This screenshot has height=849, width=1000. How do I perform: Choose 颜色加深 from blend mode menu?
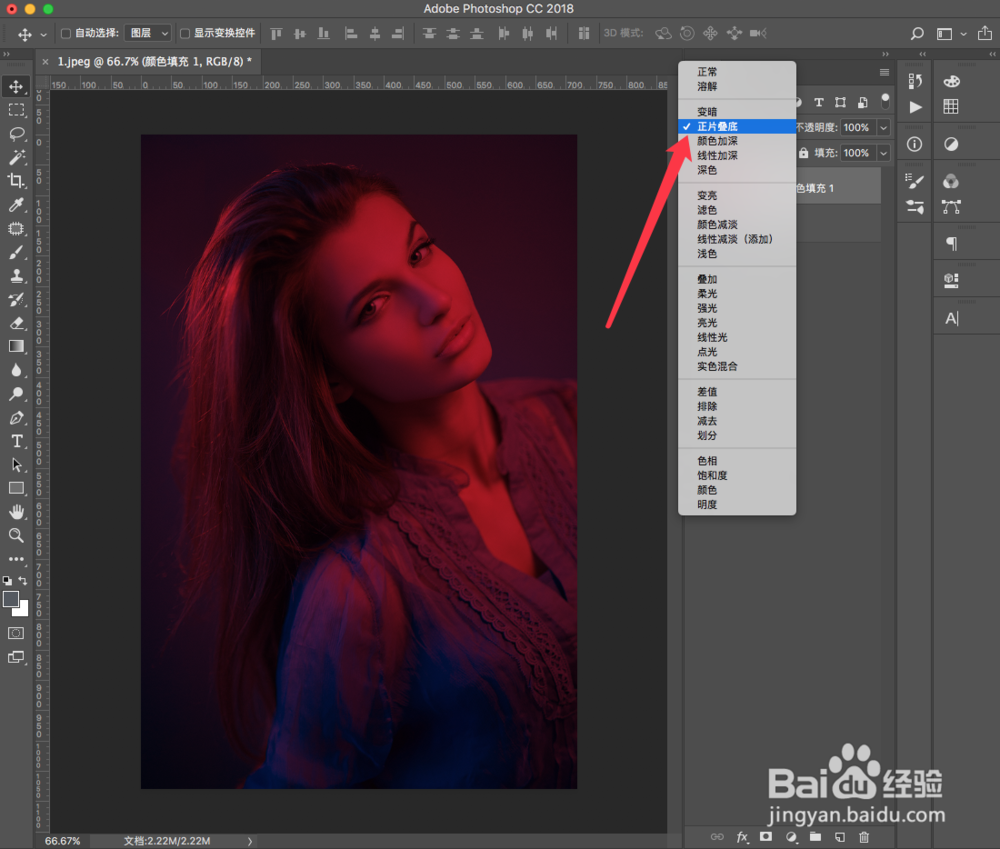click(718, 141)
